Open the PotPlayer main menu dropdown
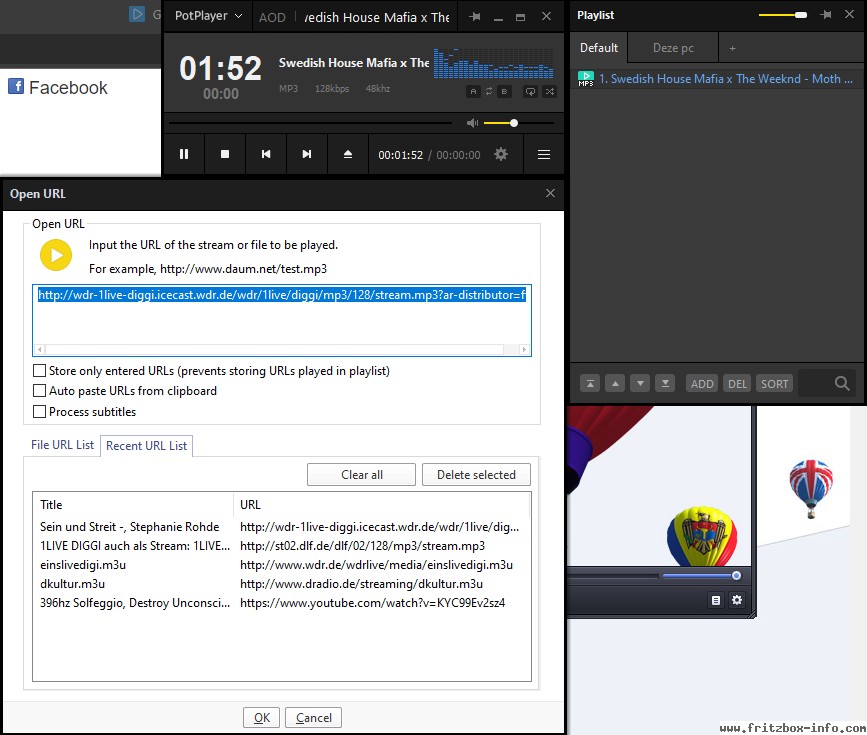This screenshot has width=867, height=735. coord(208,15)
